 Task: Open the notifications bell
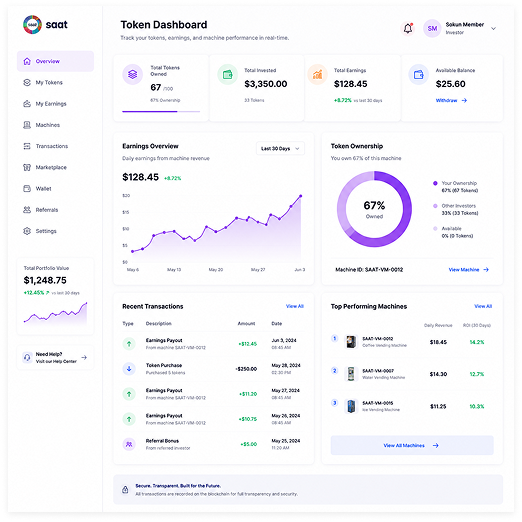(408, 28)
